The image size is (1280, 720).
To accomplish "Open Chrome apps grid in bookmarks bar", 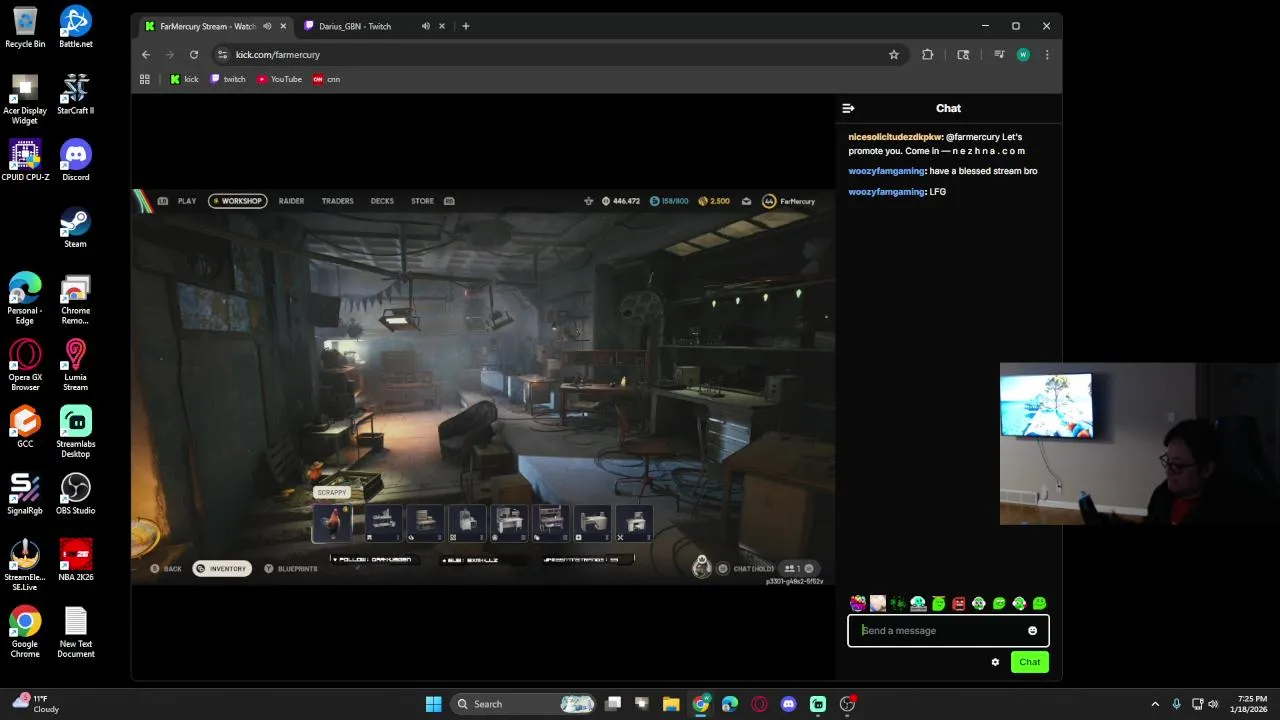I will tap(145, 79).
